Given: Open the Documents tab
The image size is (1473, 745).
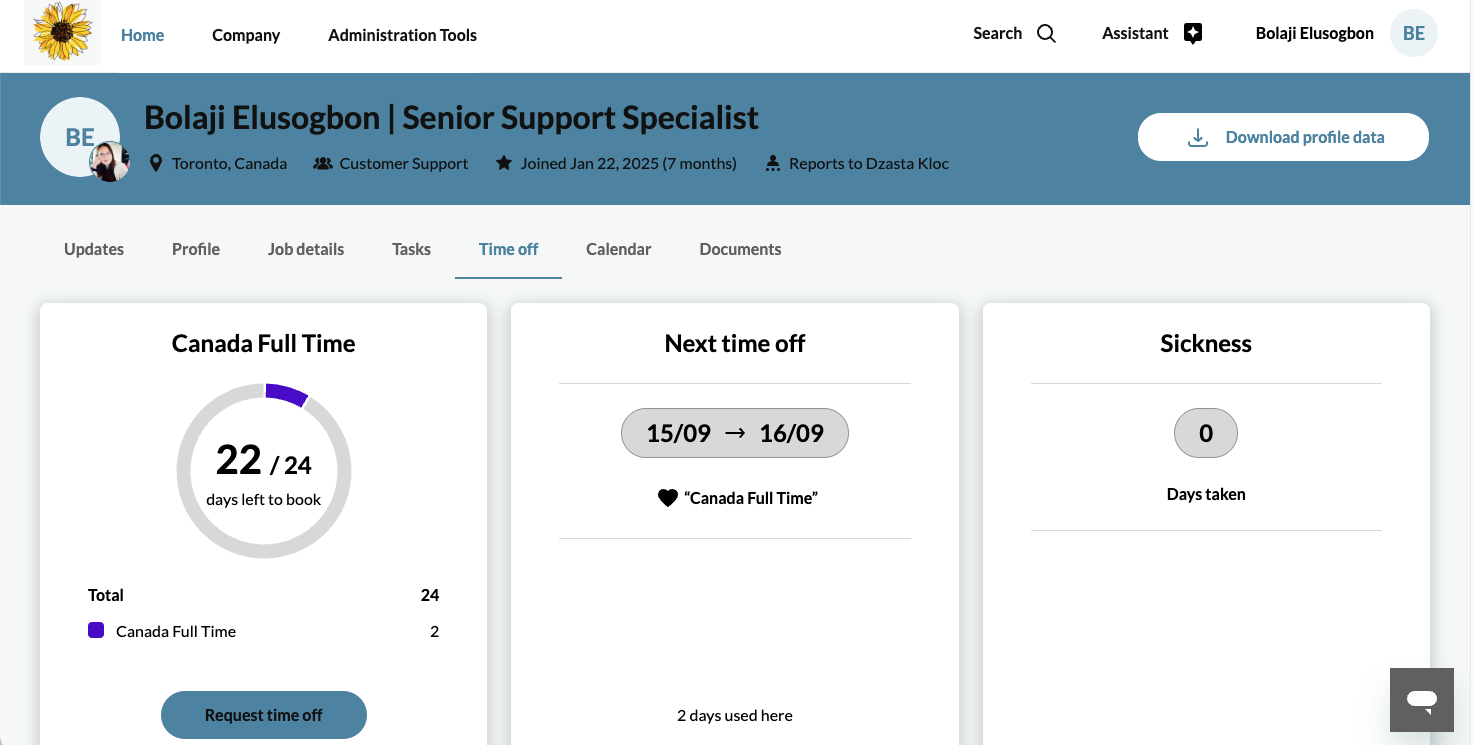Looking at the screenshot, I should 740,248.
